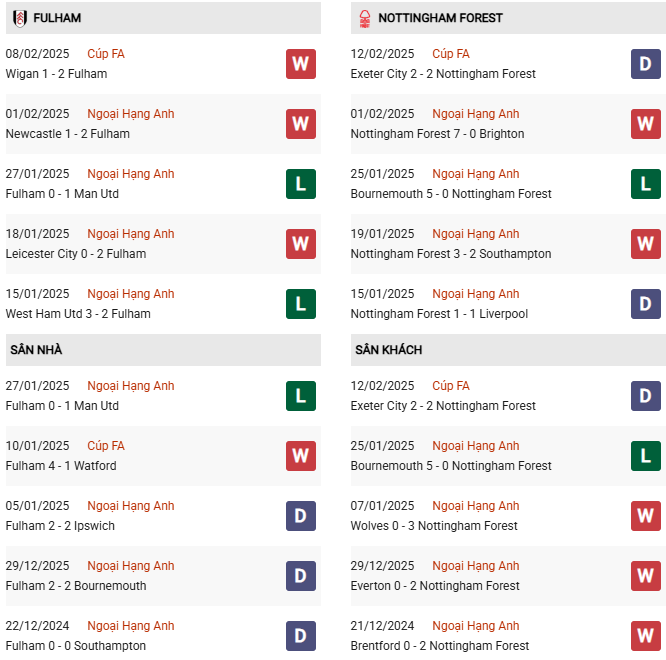
Task: Open Cúp FA link for 08/02/2025 match
Action: (x=106, y=54)
